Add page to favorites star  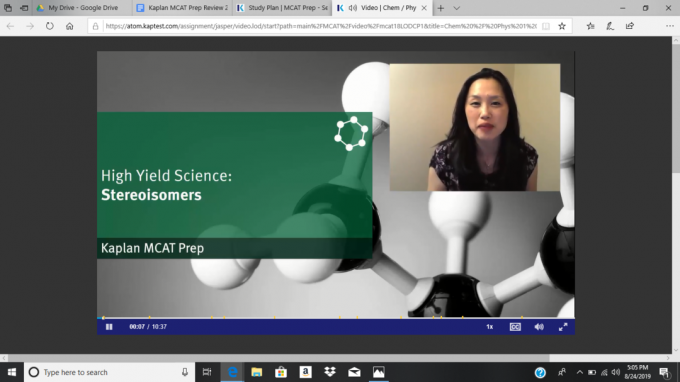coord(562,26)
